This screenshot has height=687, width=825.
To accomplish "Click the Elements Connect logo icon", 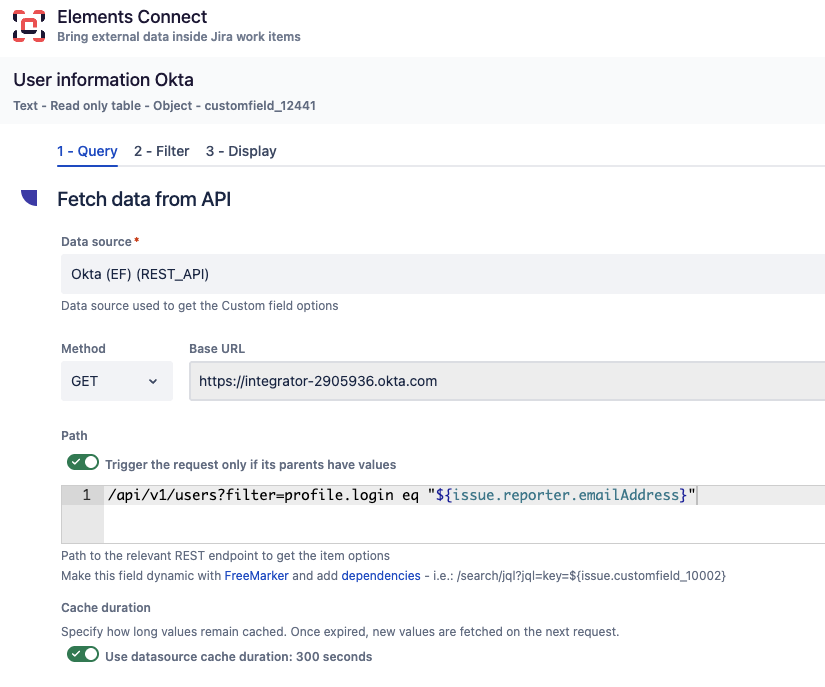I will (x=29, y=25).
